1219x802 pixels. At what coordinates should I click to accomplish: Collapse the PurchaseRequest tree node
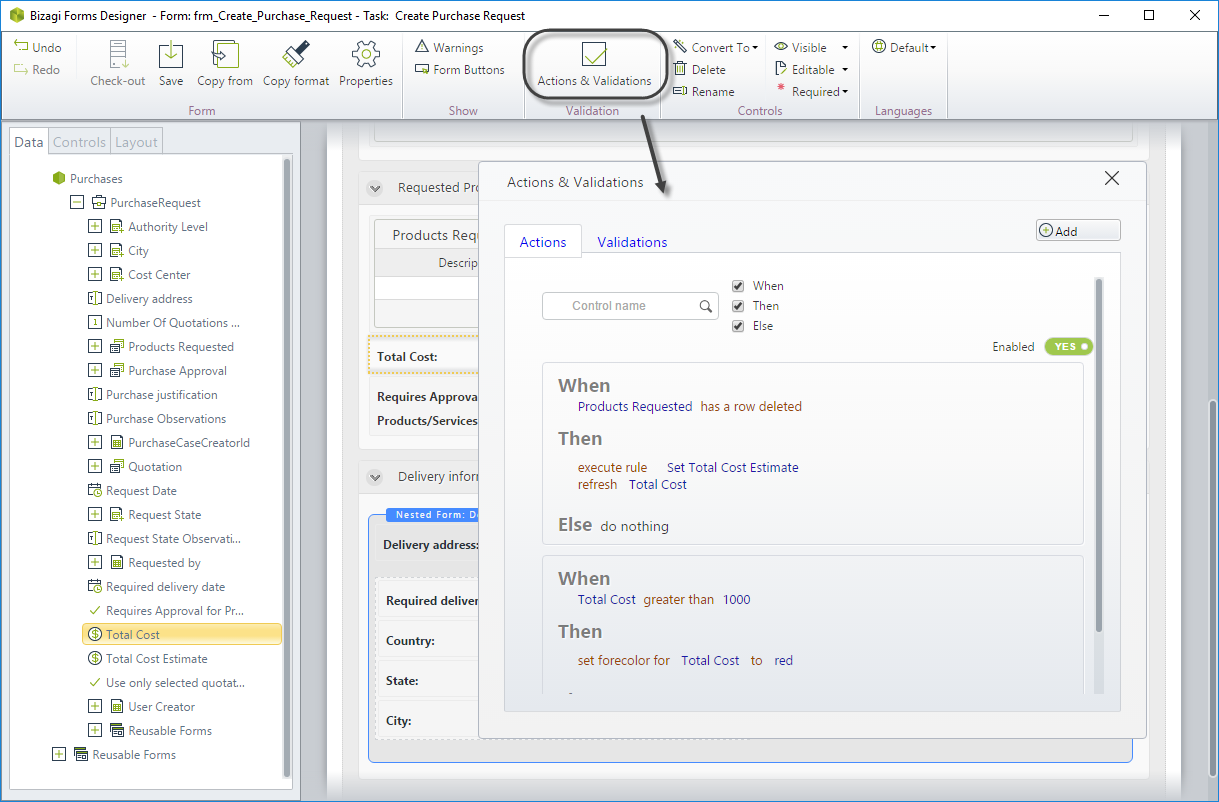77,203
